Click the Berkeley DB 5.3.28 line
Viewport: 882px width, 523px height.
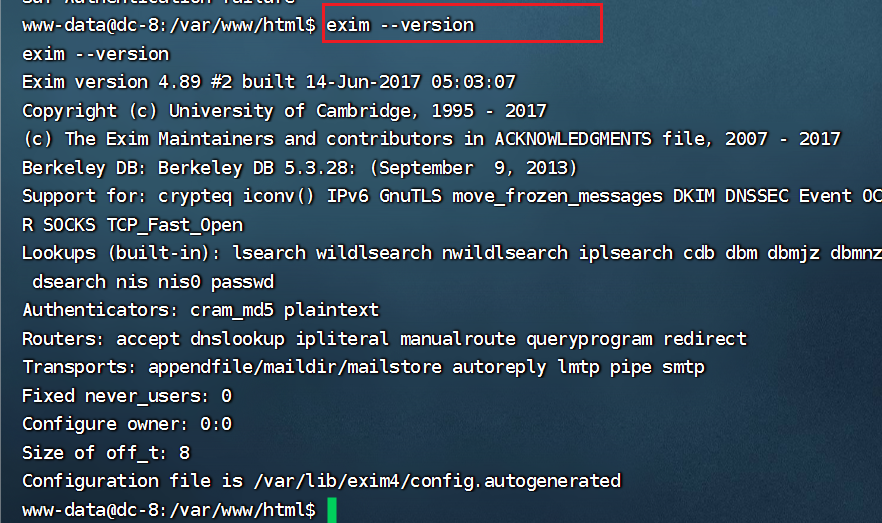tap(300, 168)
